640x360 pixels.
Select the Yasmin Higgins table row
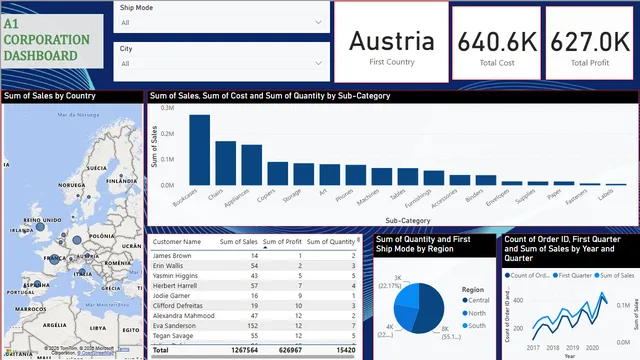(x=253, y=276)
